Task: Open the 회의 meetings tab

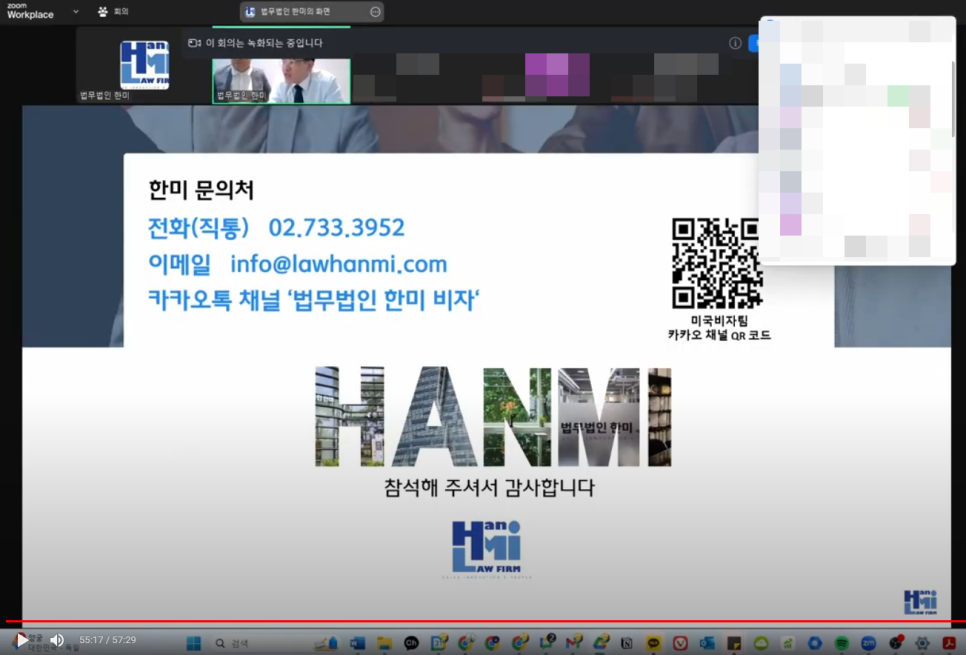Action: click(114, 12)
